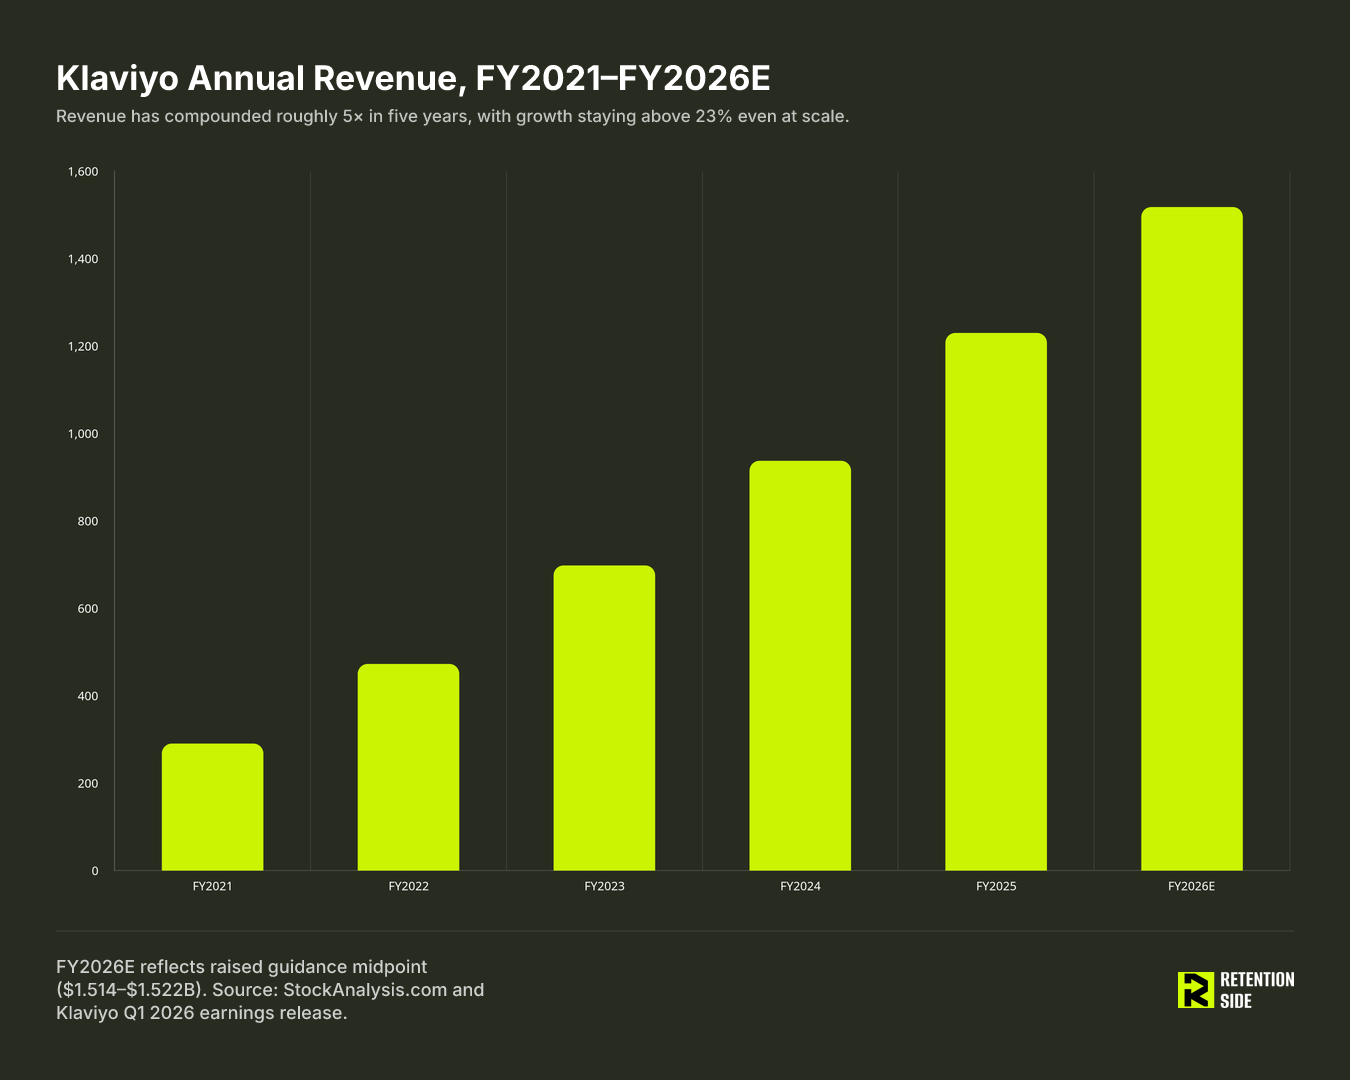Click the FY2021 x-axis label
Image resolution: width=1350 pixels, height=1080 pixels.
pos(212,886)
